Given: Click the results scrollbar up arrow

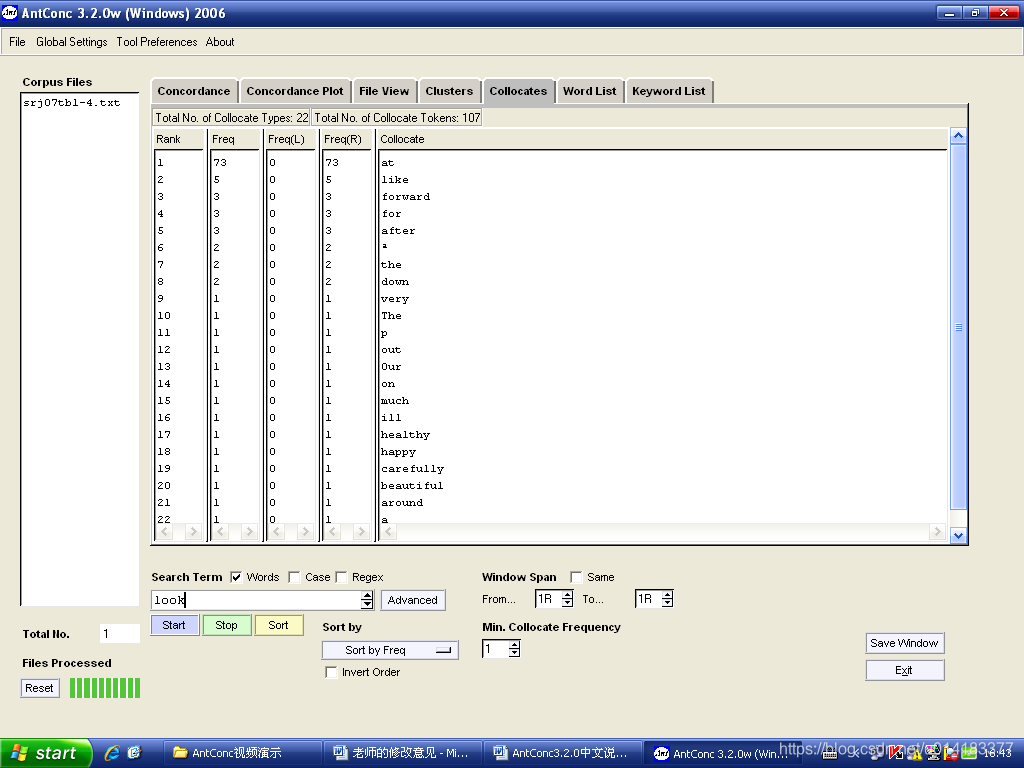Looking at the screenshot, I should point(958,136).
